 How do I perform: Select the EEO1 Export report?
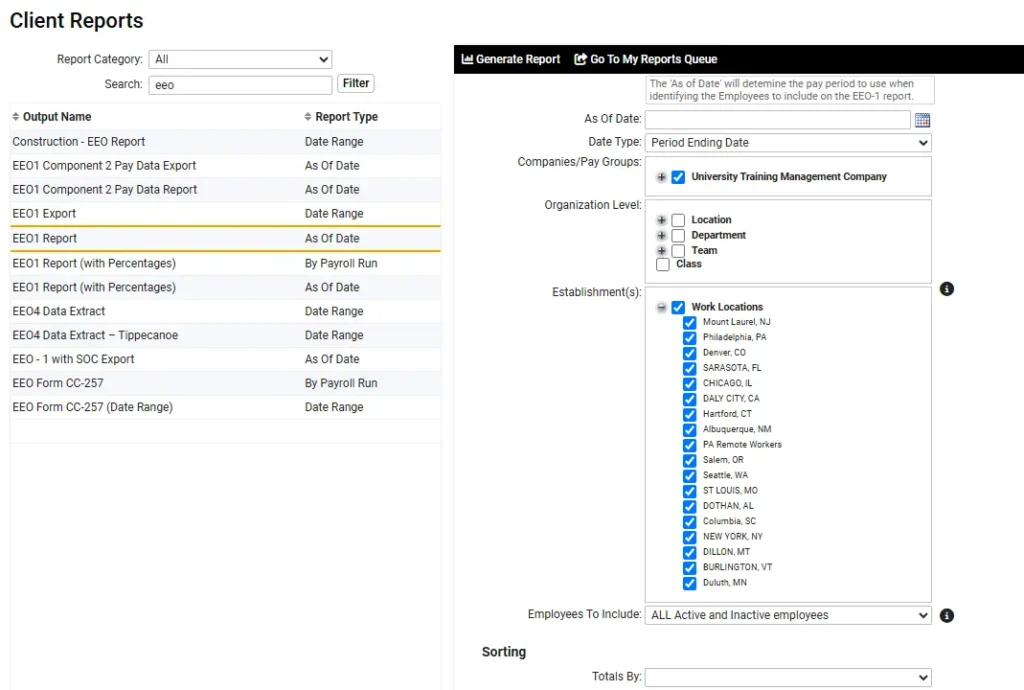(225, 214)
